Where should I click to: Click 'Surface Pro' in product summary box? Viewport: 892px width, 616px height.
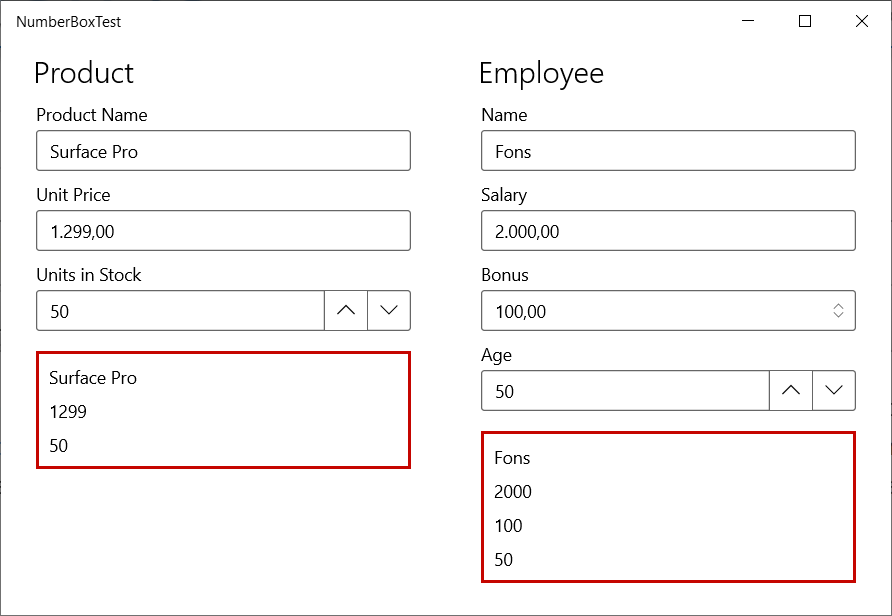[93, 378]
